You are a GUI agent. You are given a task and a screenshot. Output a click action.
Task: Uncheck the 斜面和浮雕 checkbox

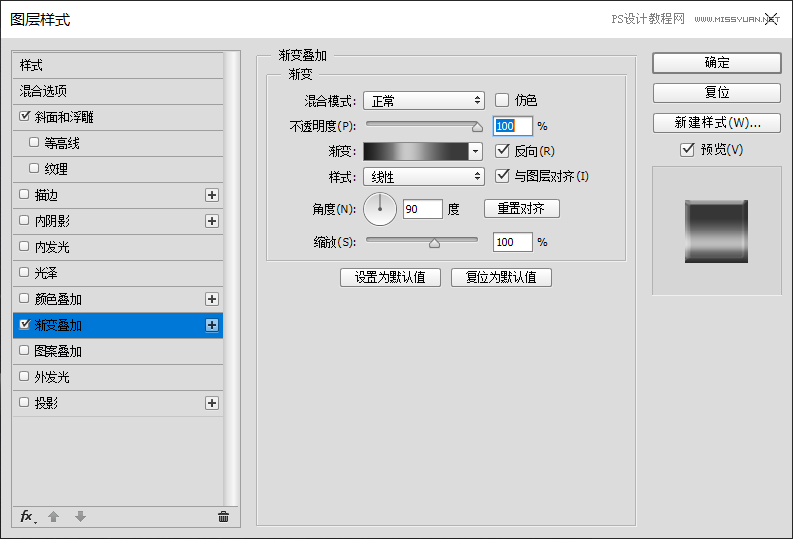[24, 116]
